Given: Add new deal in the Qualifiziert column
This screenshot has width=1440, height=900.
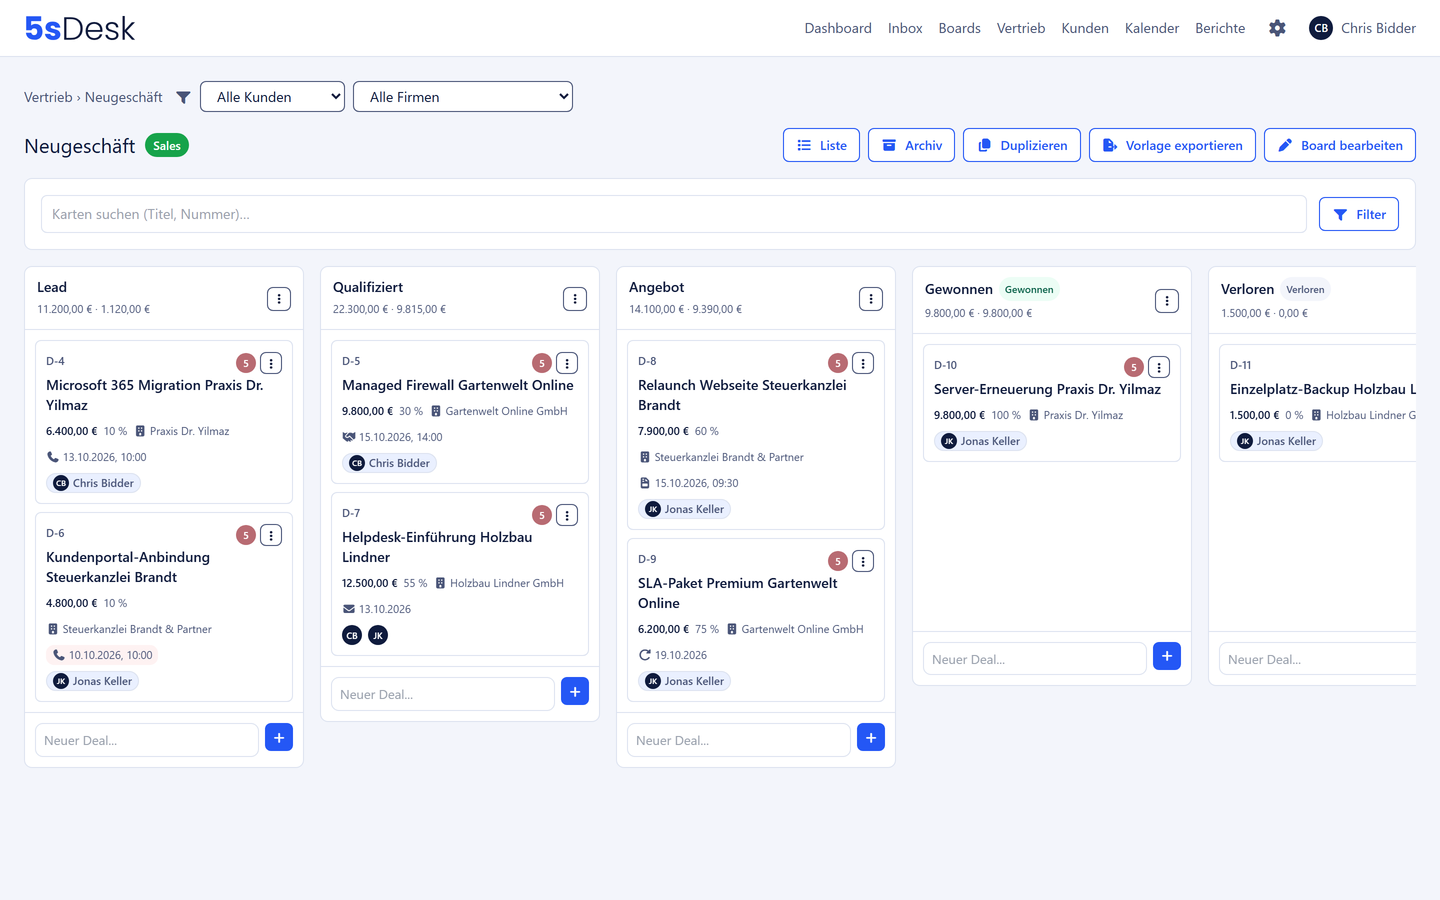Looking at the screenshot, I should coord(575,692).
